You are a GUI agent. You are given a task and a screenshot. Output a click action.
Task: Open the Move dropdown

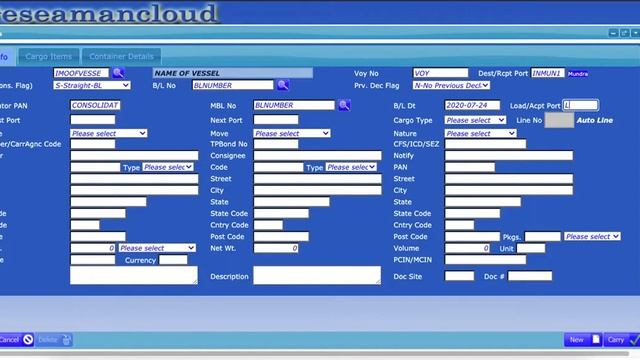pyautogui.click(x=292, y=133)
